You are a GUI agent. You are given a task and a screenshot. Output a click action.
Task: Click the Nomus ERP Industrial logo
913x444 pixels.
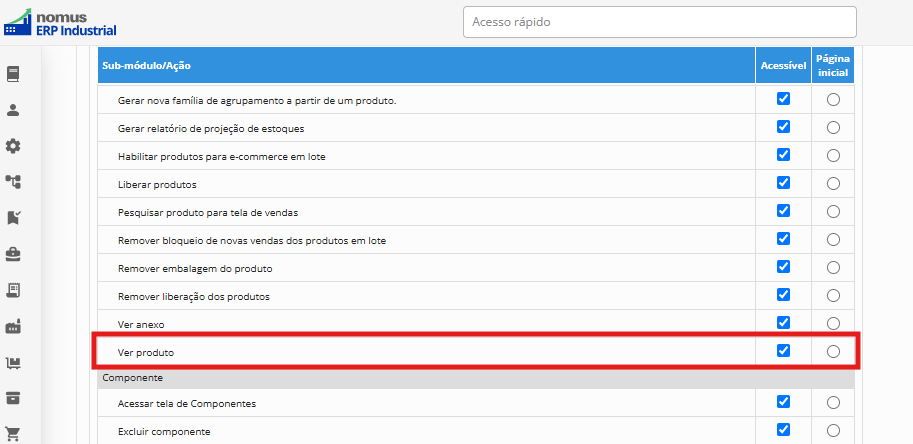tap(60, 23)
